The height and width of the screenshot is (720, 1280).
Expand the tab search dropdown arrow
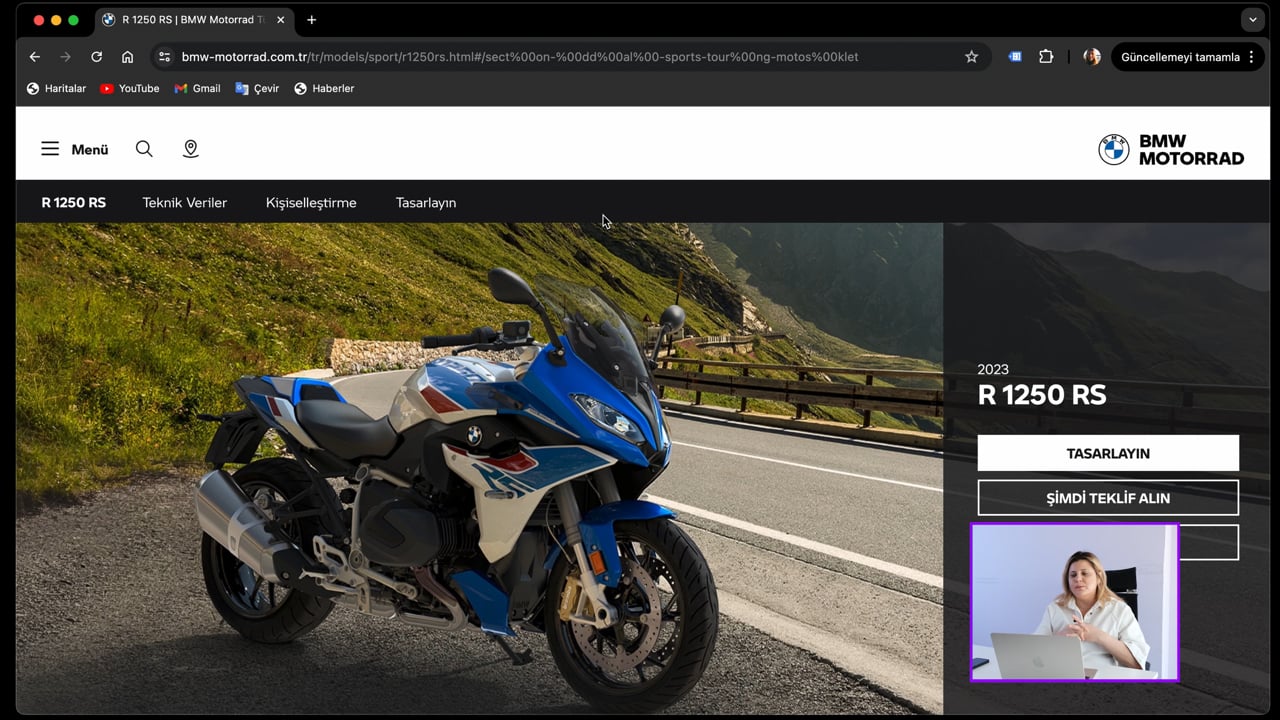click(x=1252, y=20)
